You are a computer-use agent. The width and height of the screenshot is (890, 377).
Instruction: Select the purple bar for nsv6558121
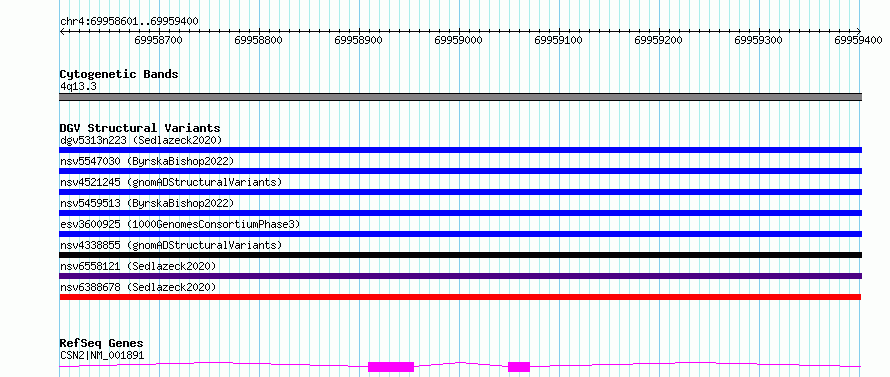click(461, 276)
